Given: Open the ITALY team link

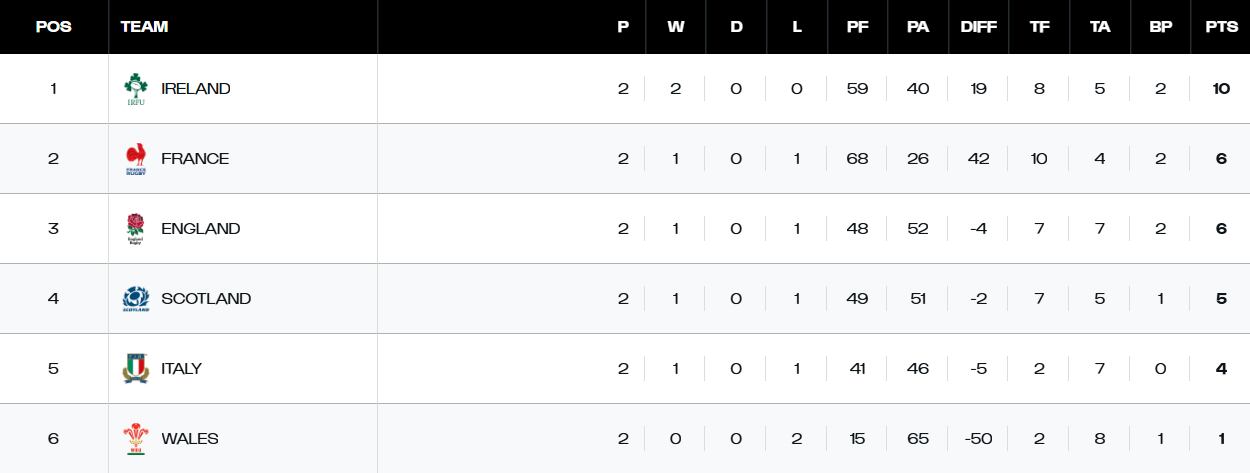Looking at the screenshot, I should coord(182,369).
